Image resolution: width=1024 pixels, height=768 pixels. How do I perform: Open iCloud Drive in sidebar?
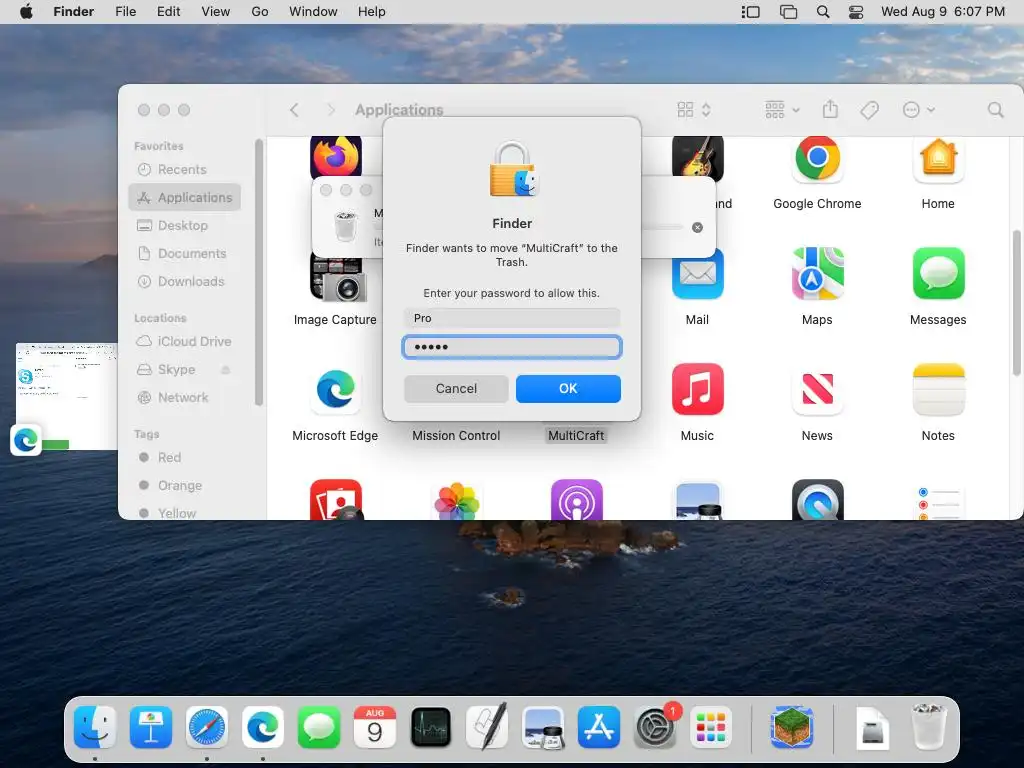[185, 342]
